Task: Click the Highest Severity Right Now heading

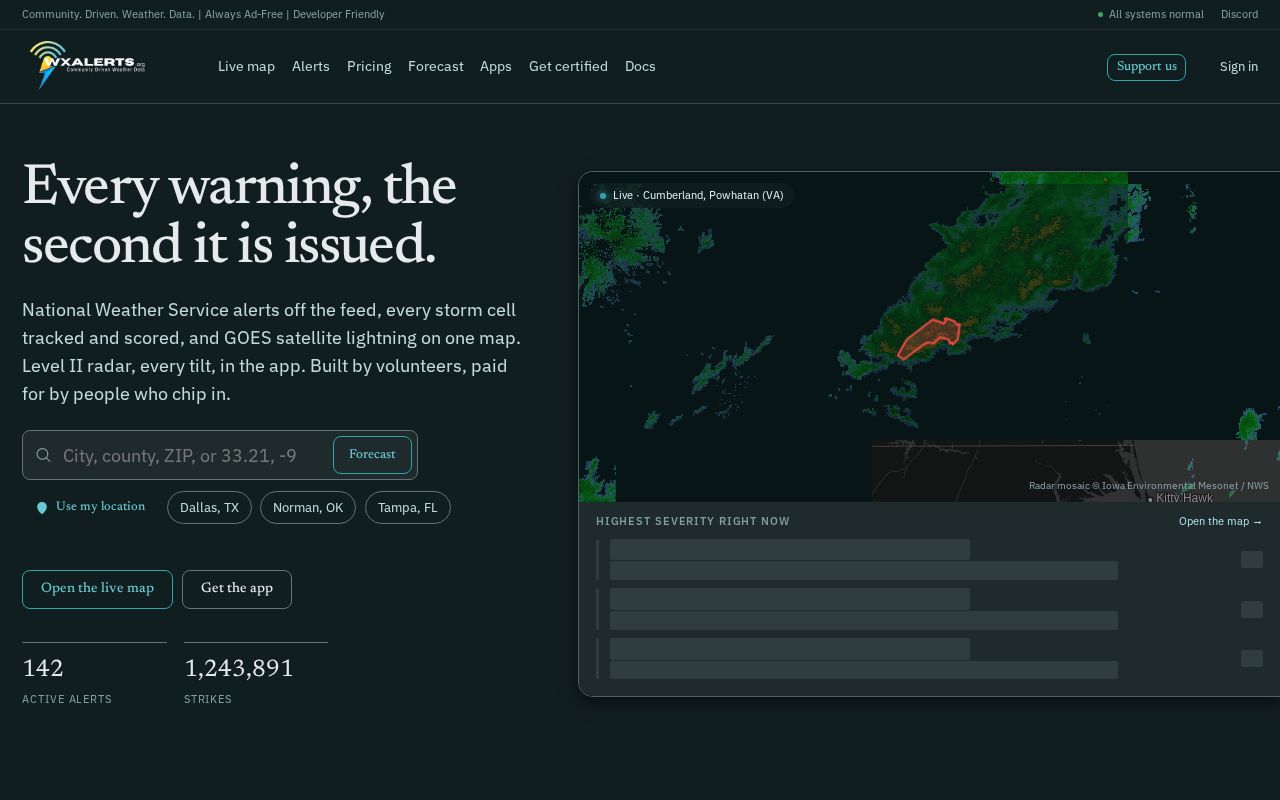Action: (x=693, y=521)
